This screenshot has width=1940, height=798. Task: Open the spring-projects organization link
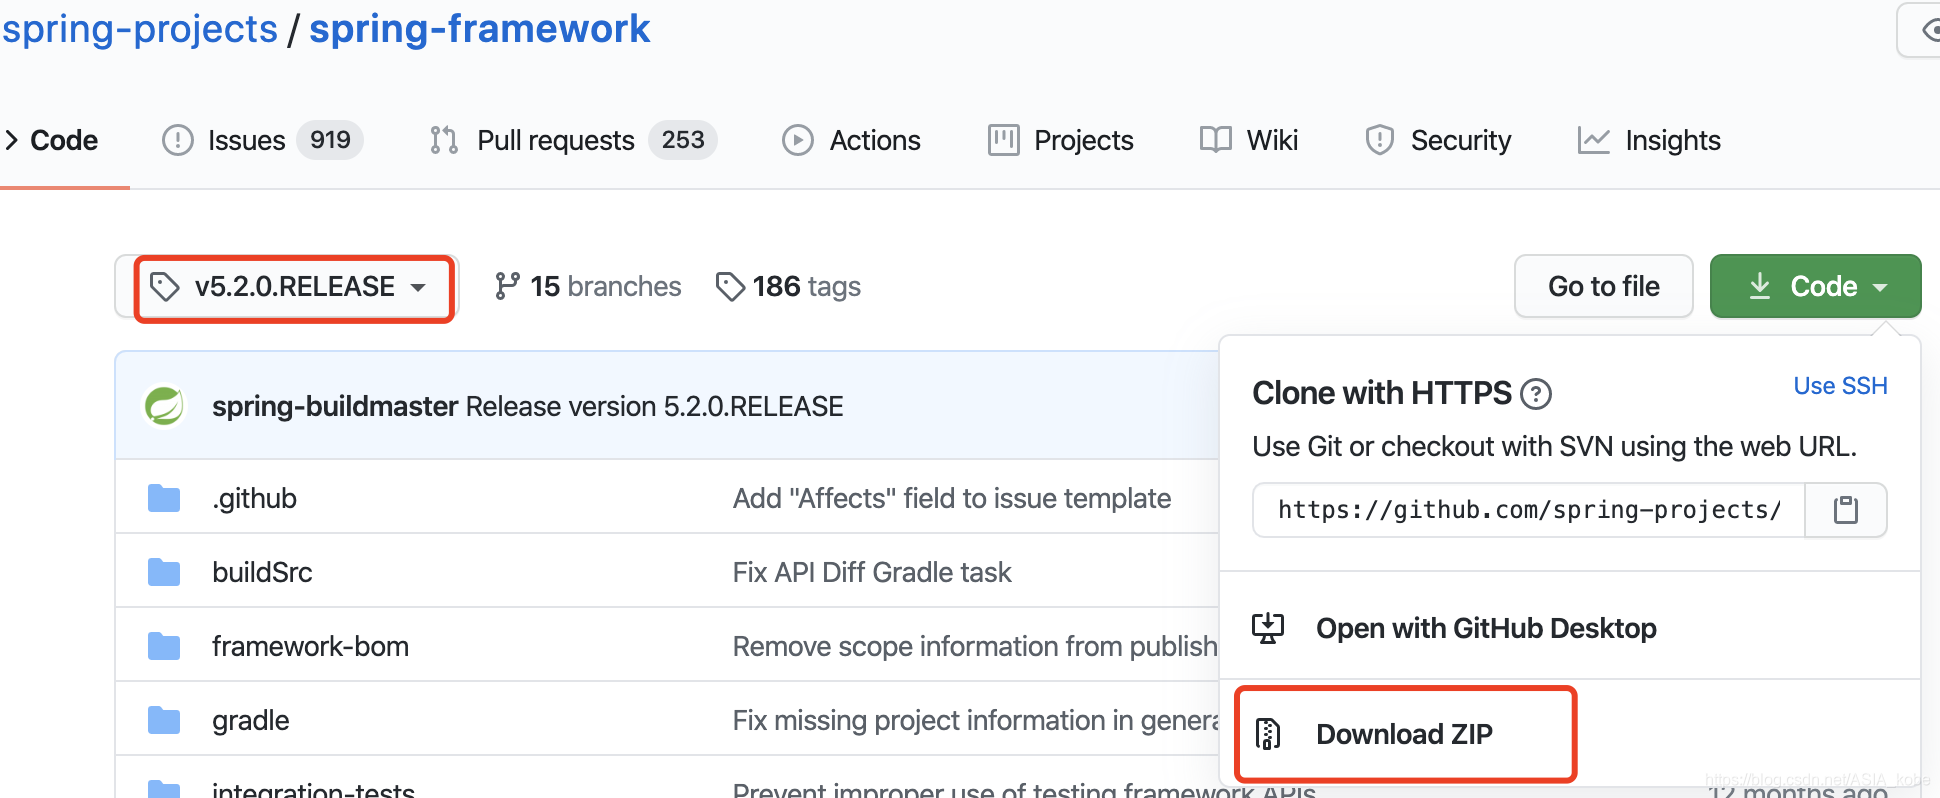[x=140, y=29]
